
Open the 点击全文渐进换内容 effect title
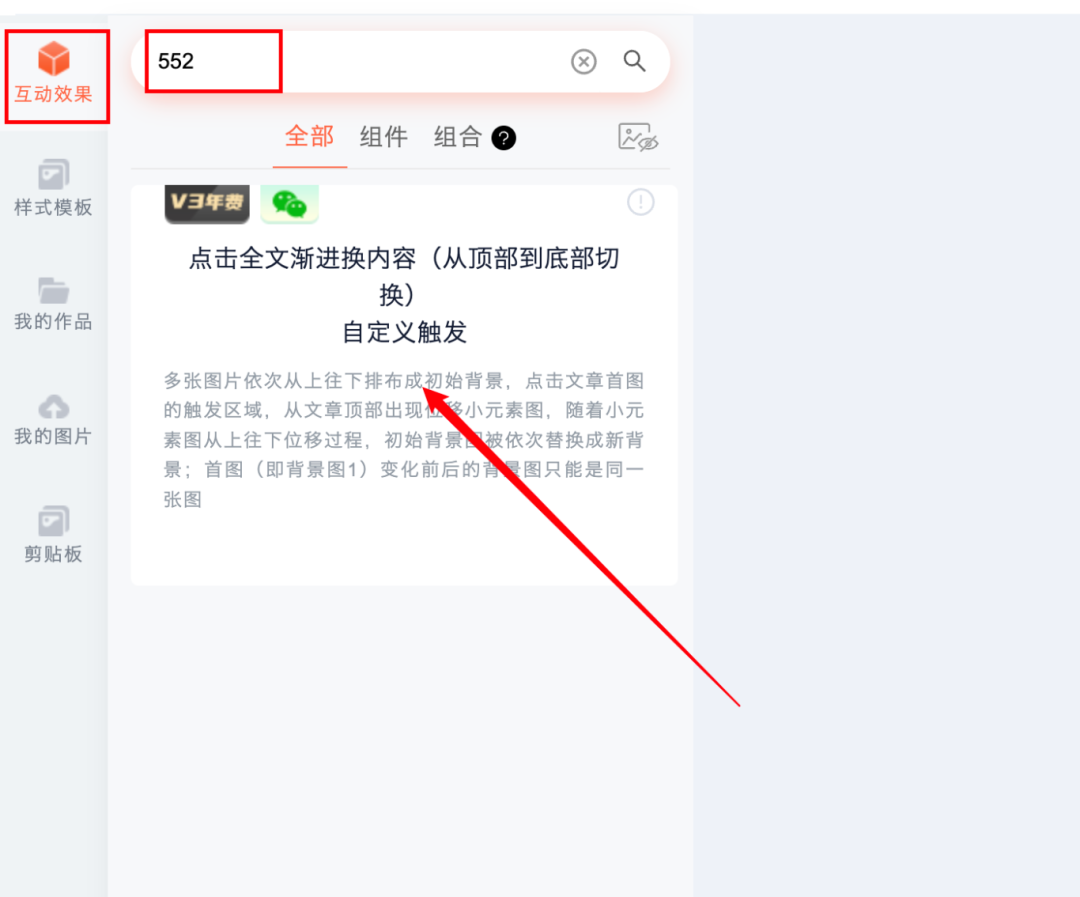404,276
